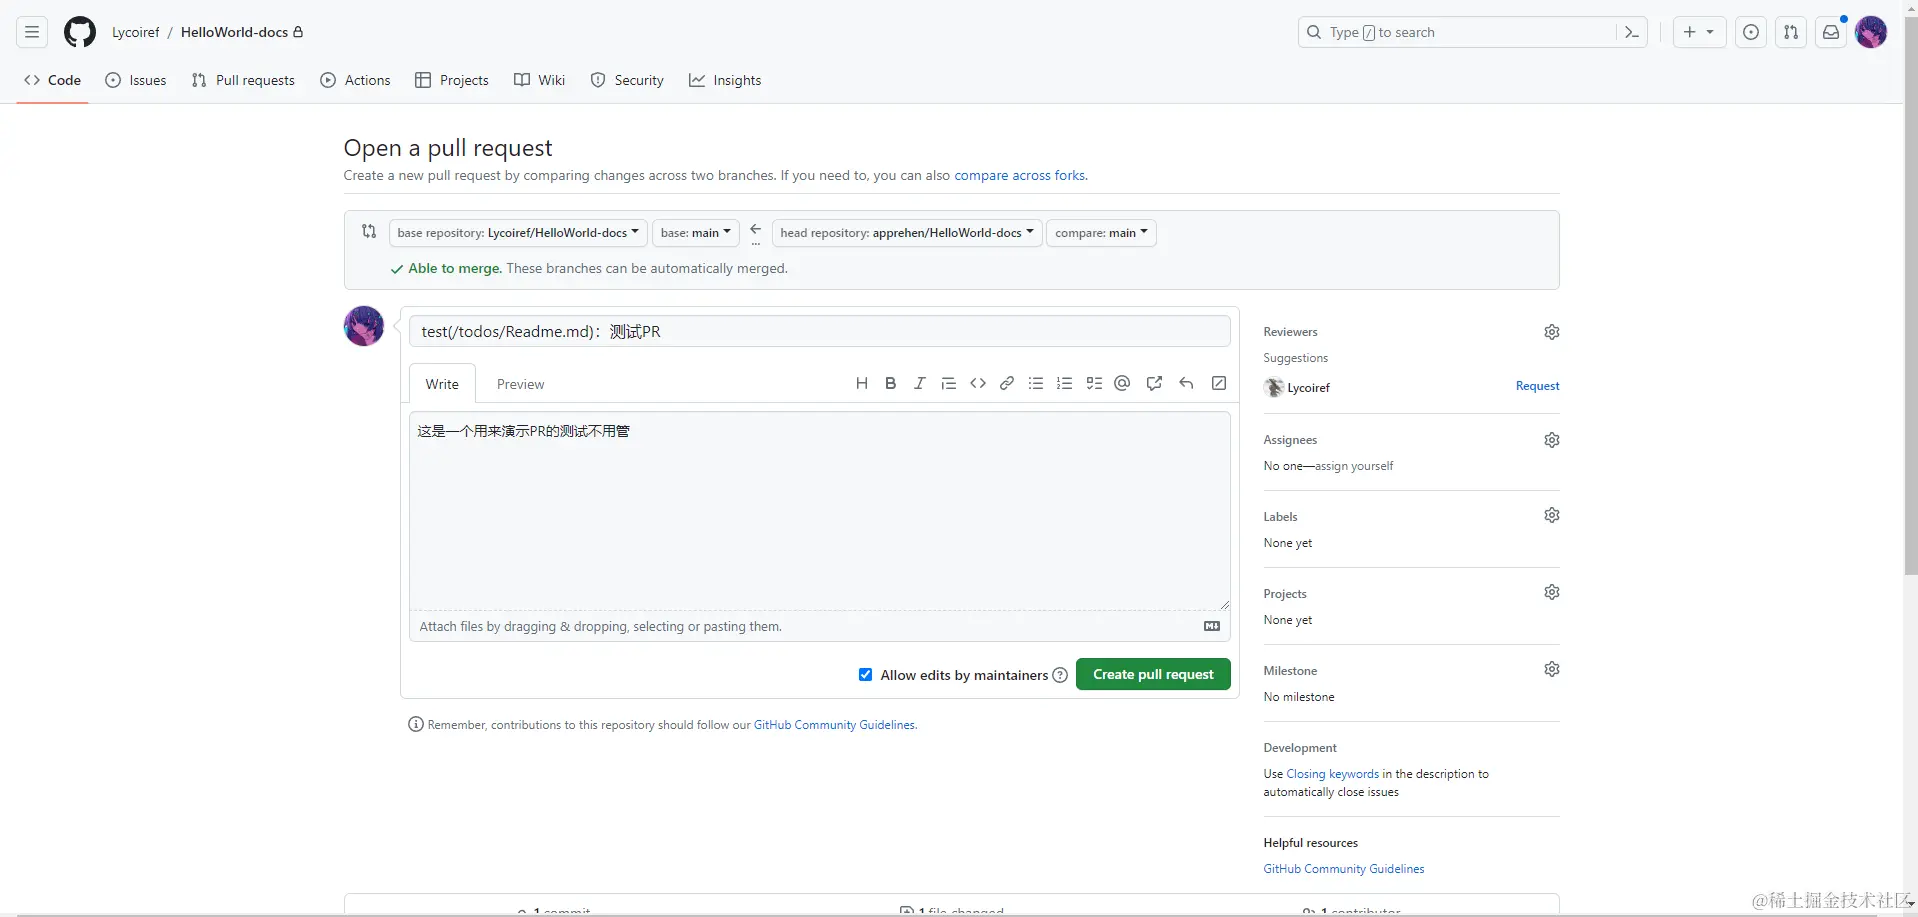Open the HelloWorld-docs repository link
Screen dimensions: 1918x917
tap(234, 32)
